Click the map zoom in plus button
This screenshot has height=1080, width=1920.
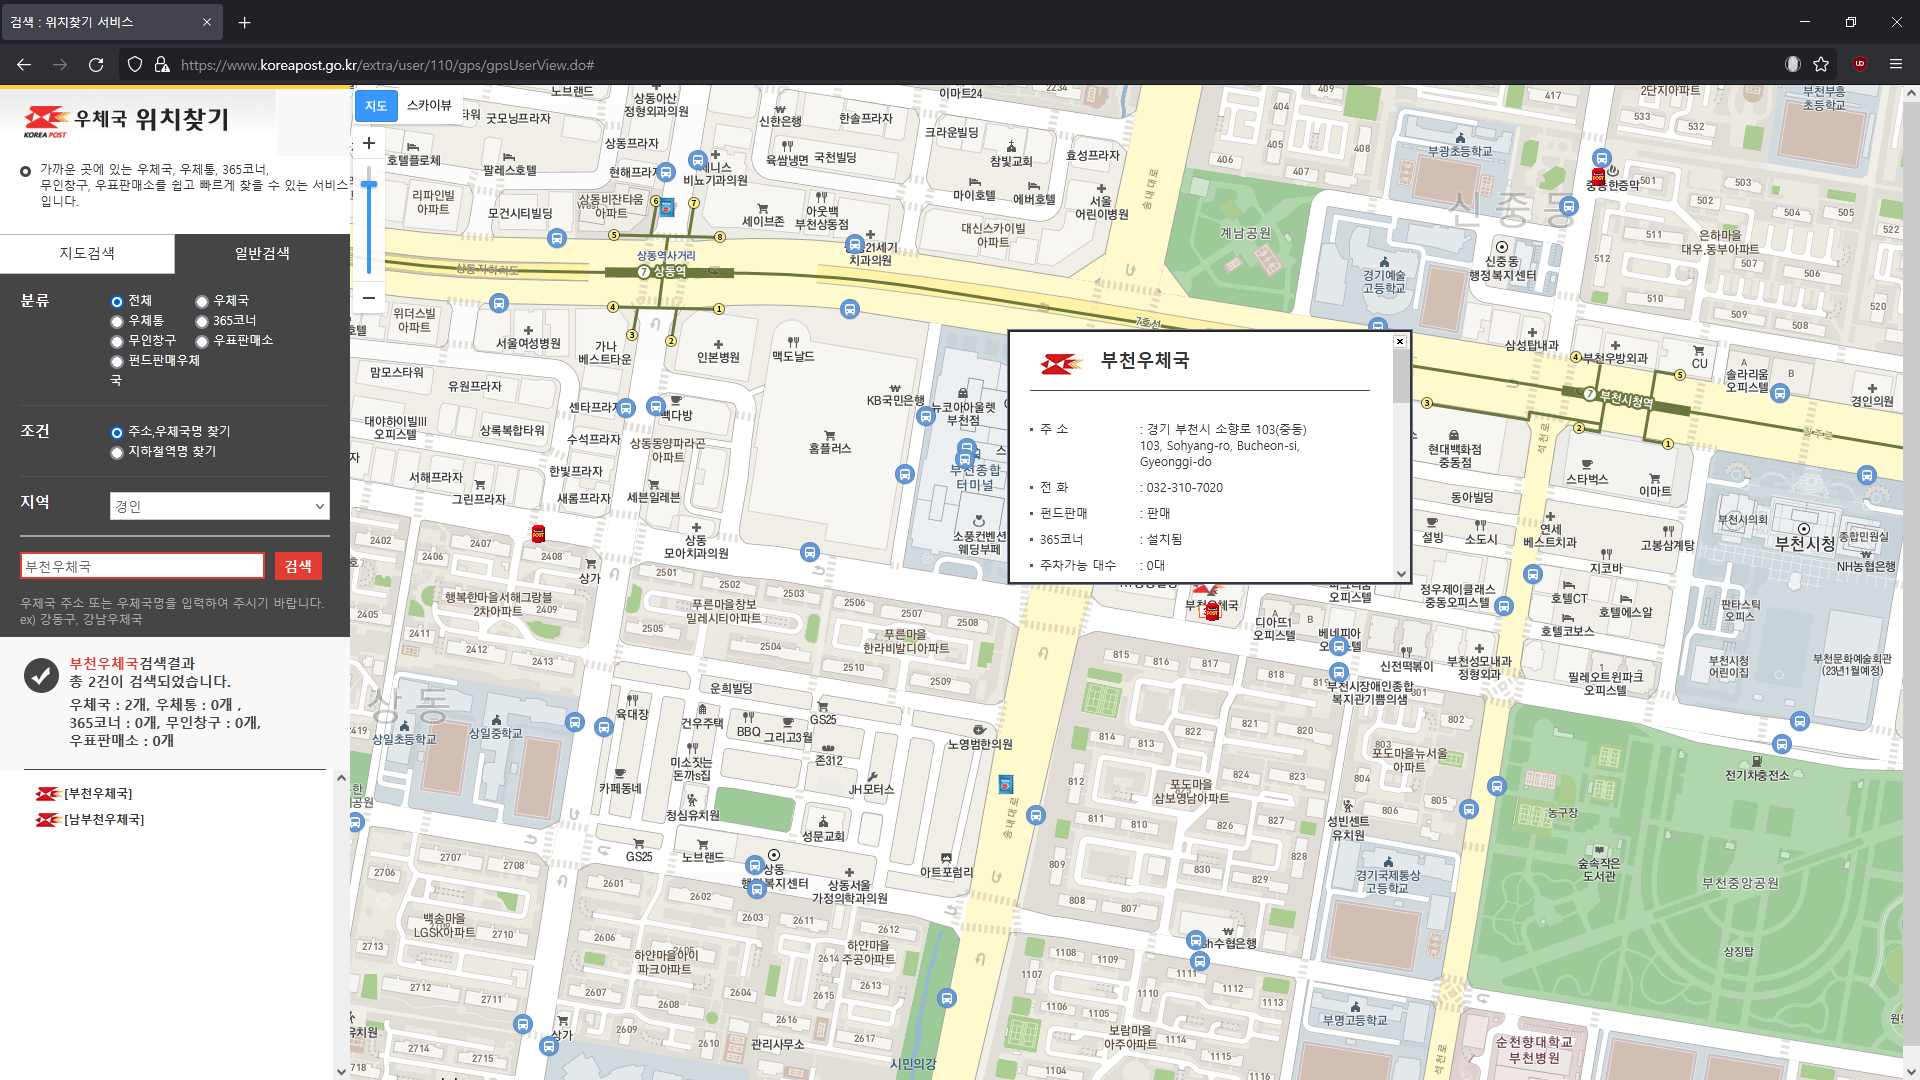click(369, 143)
